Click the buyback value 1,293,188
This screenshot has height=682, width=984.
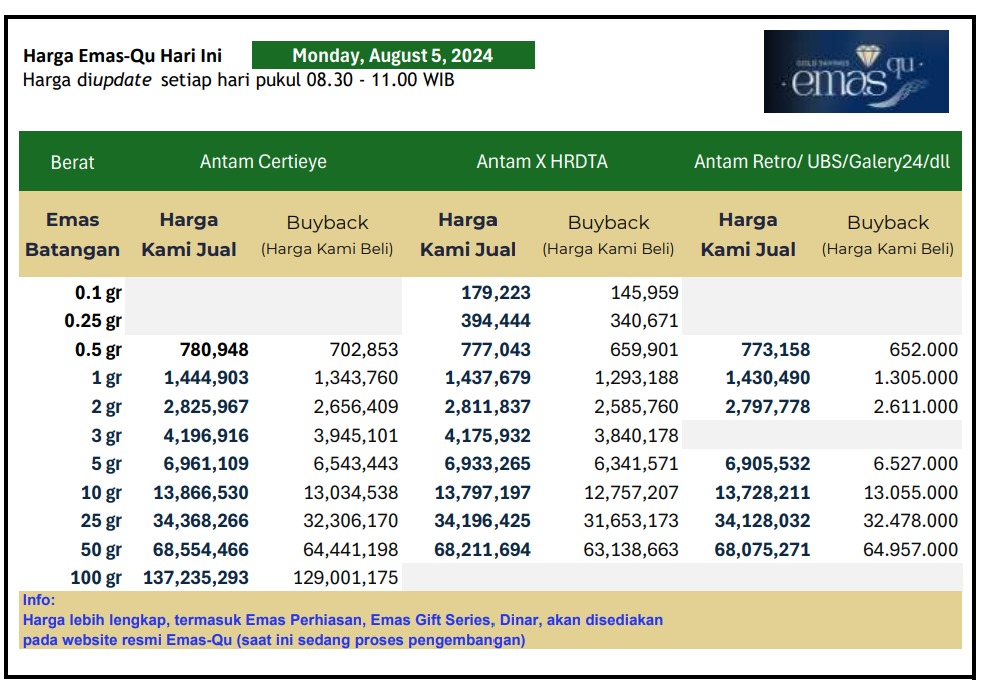coord(636,378)
